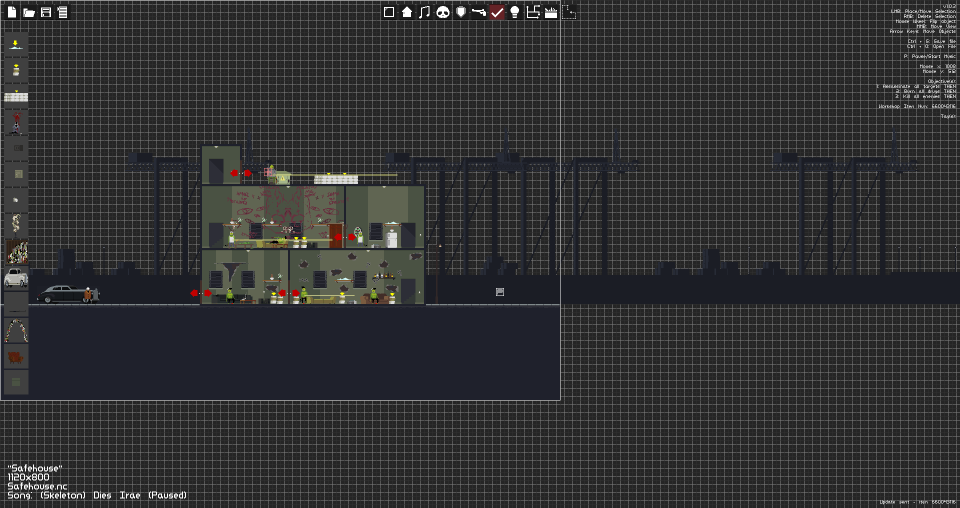
Task: Open the music note song settings icon
Action: 424,12
